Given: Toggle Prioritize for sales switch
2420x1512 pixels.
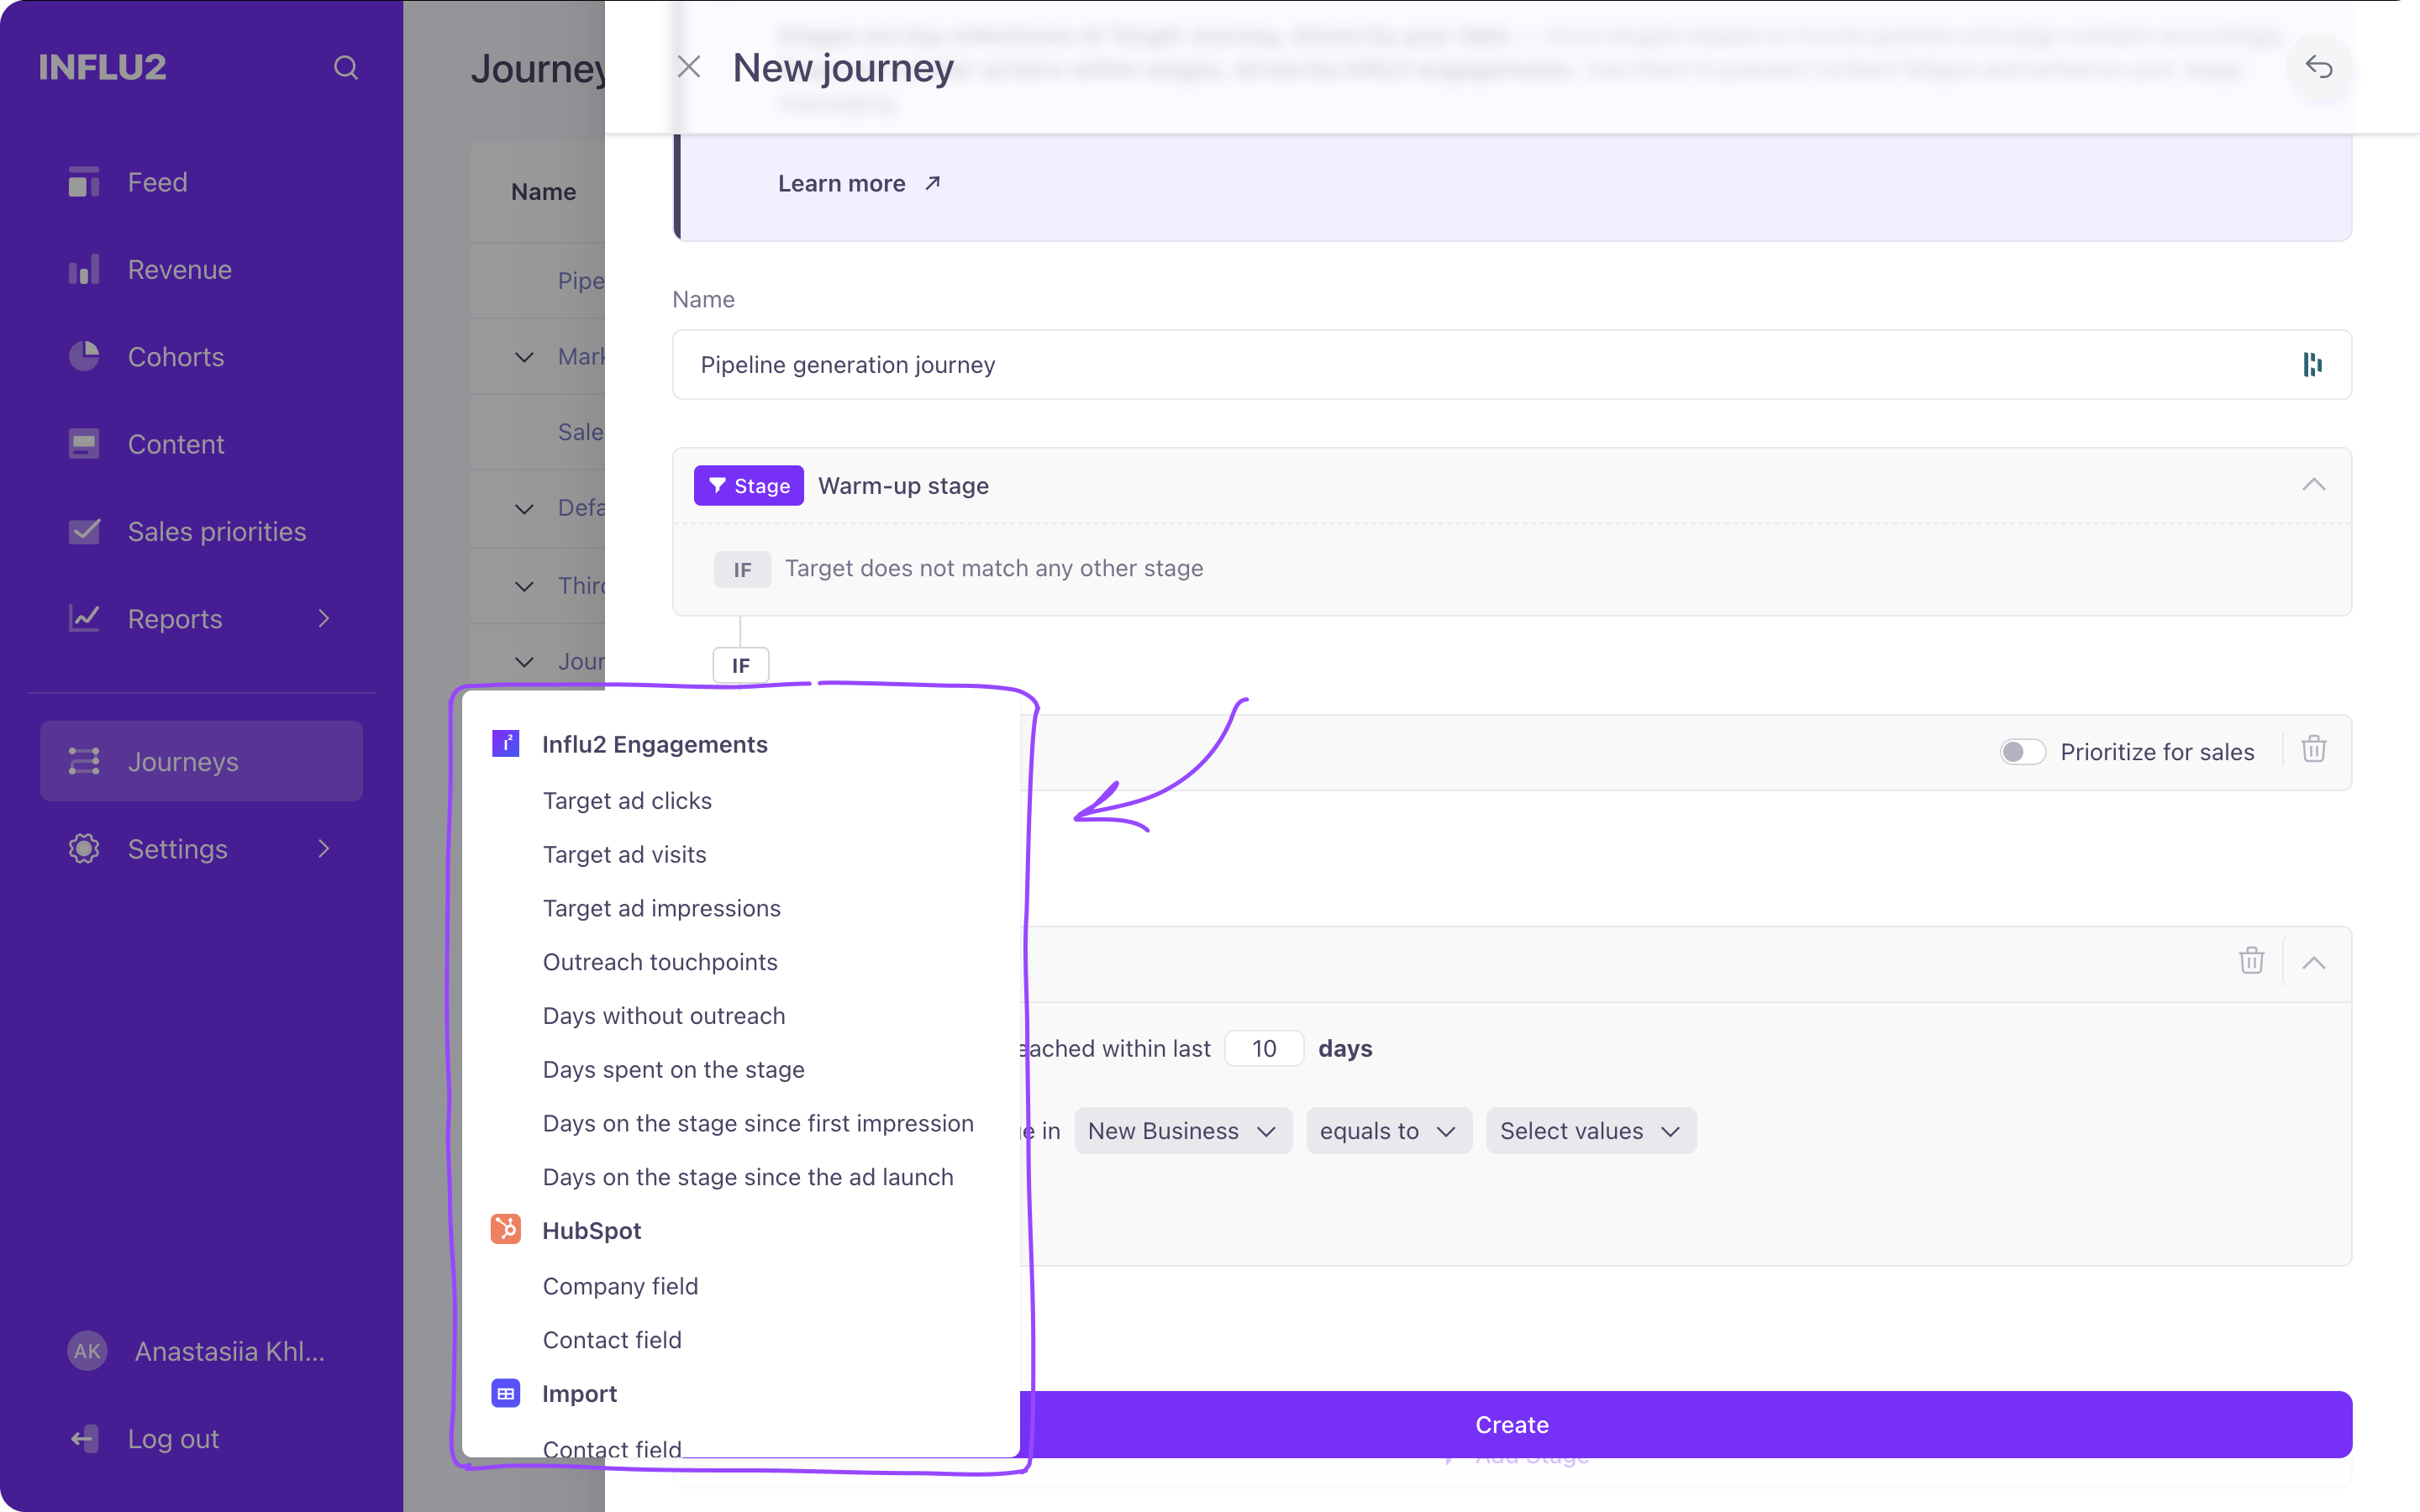Looking at the screenshot, I should 2022,752.
